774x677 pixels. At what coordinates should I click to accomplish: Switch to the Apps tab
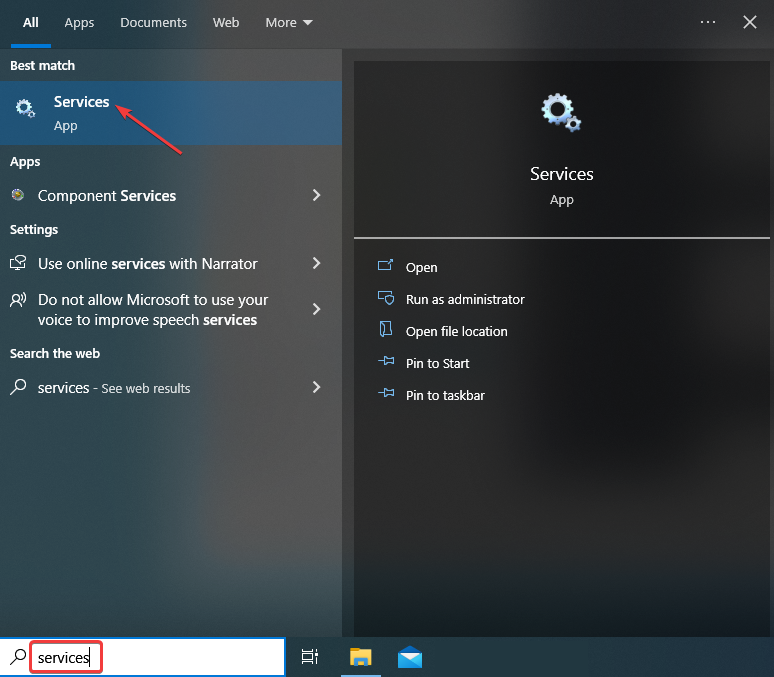point(79,23)
